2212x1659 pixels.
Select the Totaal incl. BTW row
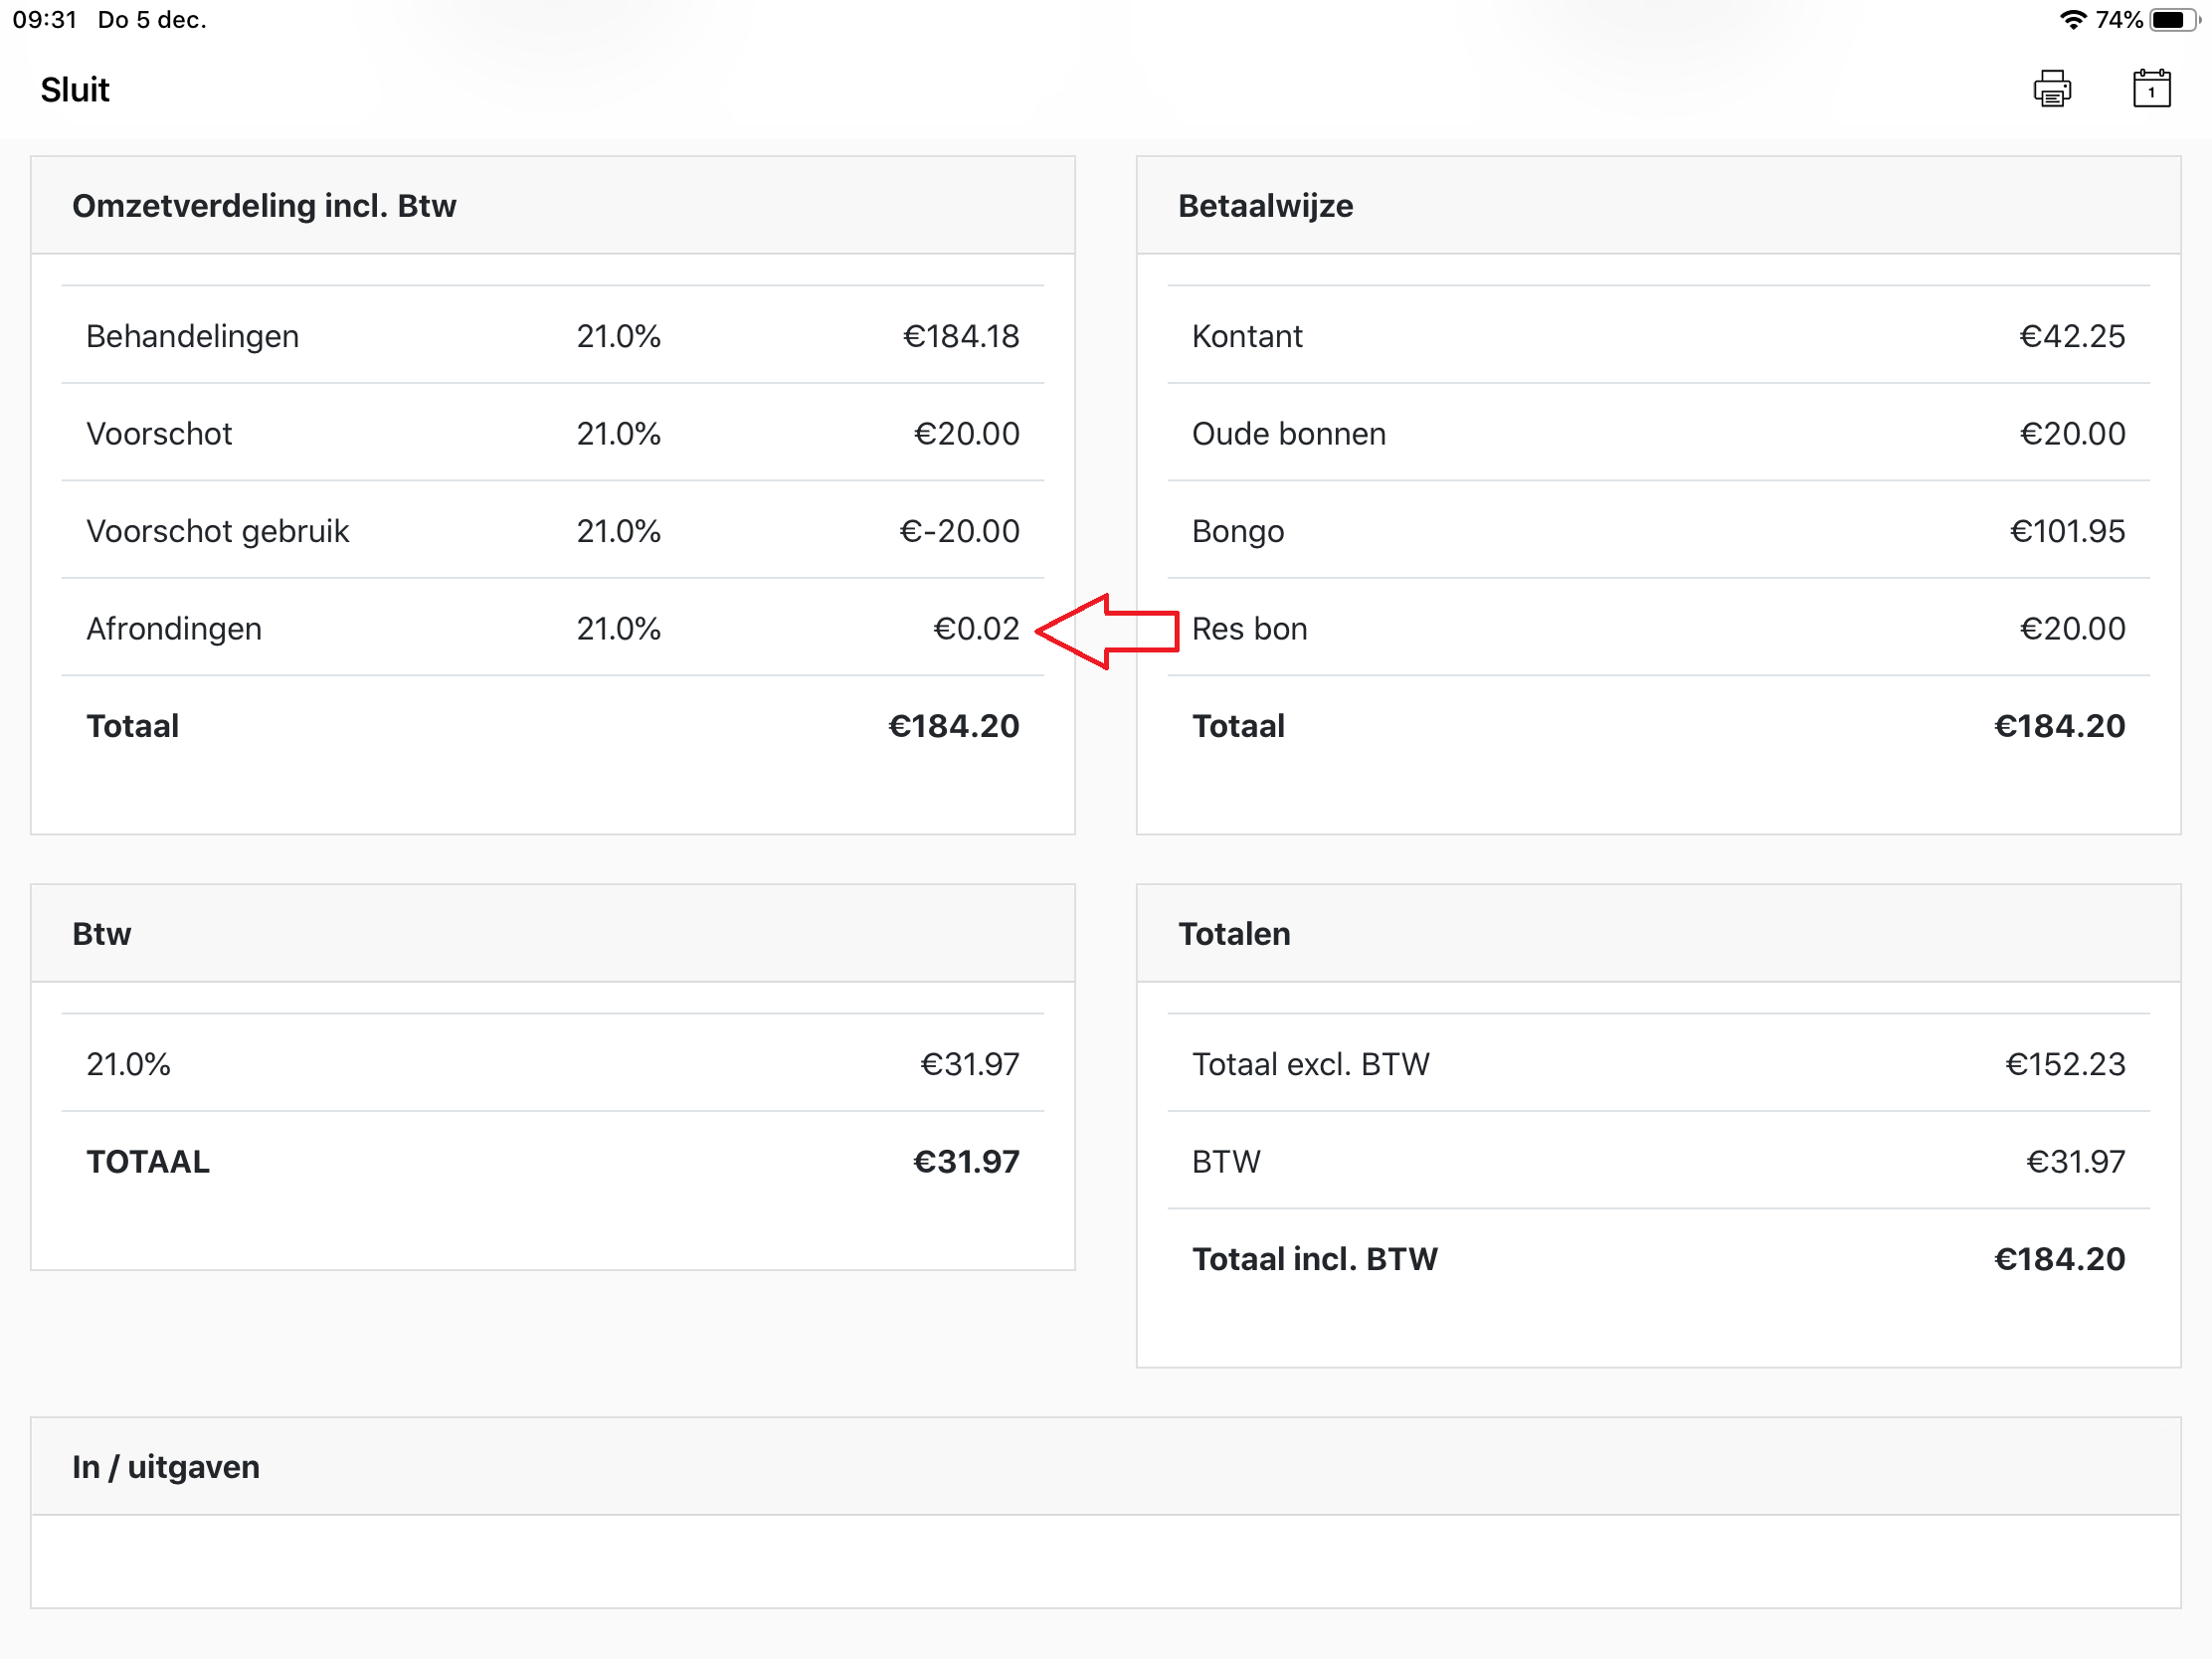[x=1657, y=1259]
